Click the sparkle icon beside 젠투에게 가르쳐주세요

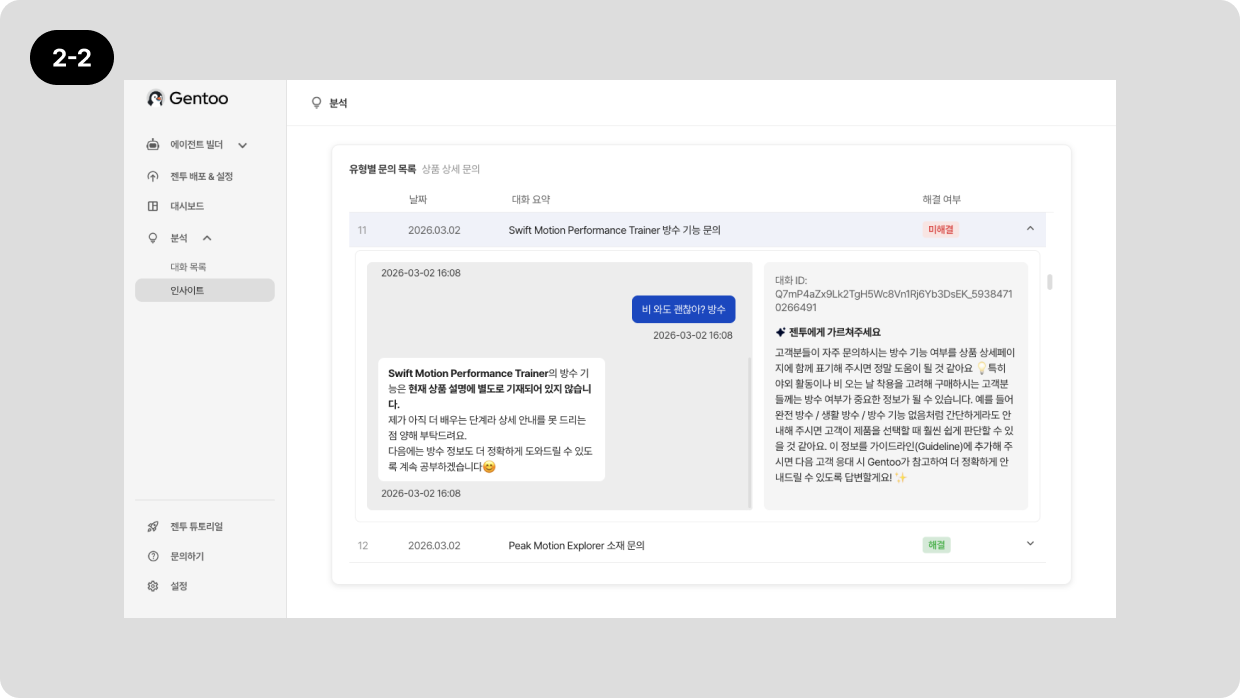(781, 332)
